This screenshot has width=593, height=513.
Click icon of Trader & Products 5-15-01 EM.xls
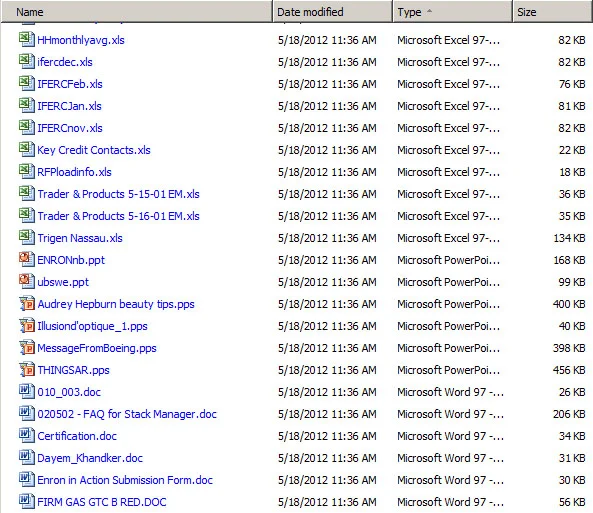[26, 193]
